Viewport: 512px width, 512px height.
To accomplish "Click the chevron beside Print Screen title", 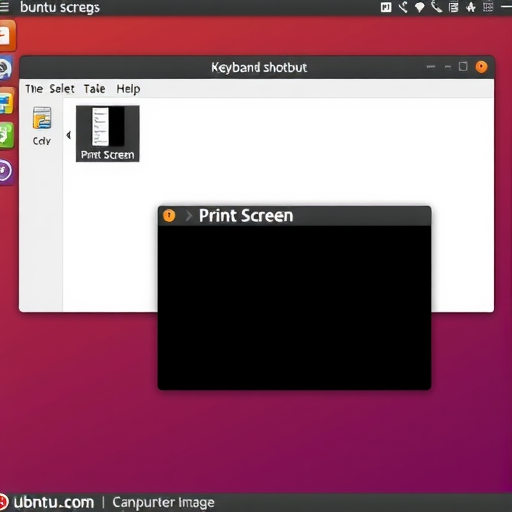I will [189, 216].
